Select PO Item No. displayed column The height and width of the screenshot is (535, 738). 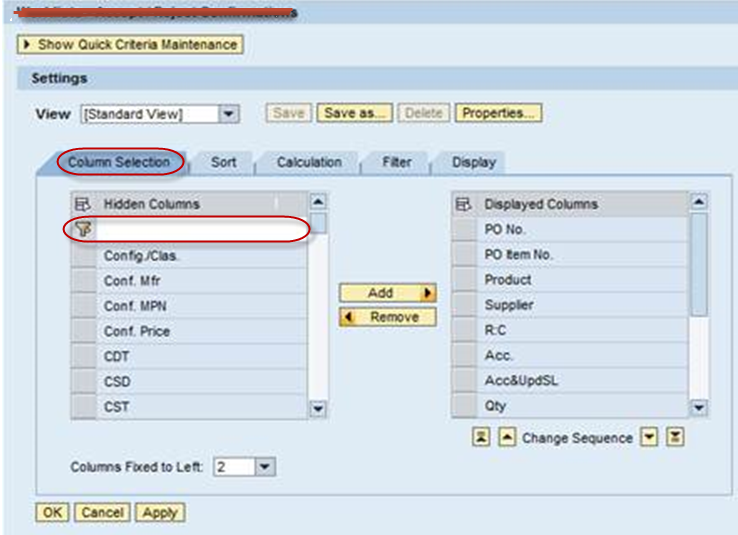[583, 255]
